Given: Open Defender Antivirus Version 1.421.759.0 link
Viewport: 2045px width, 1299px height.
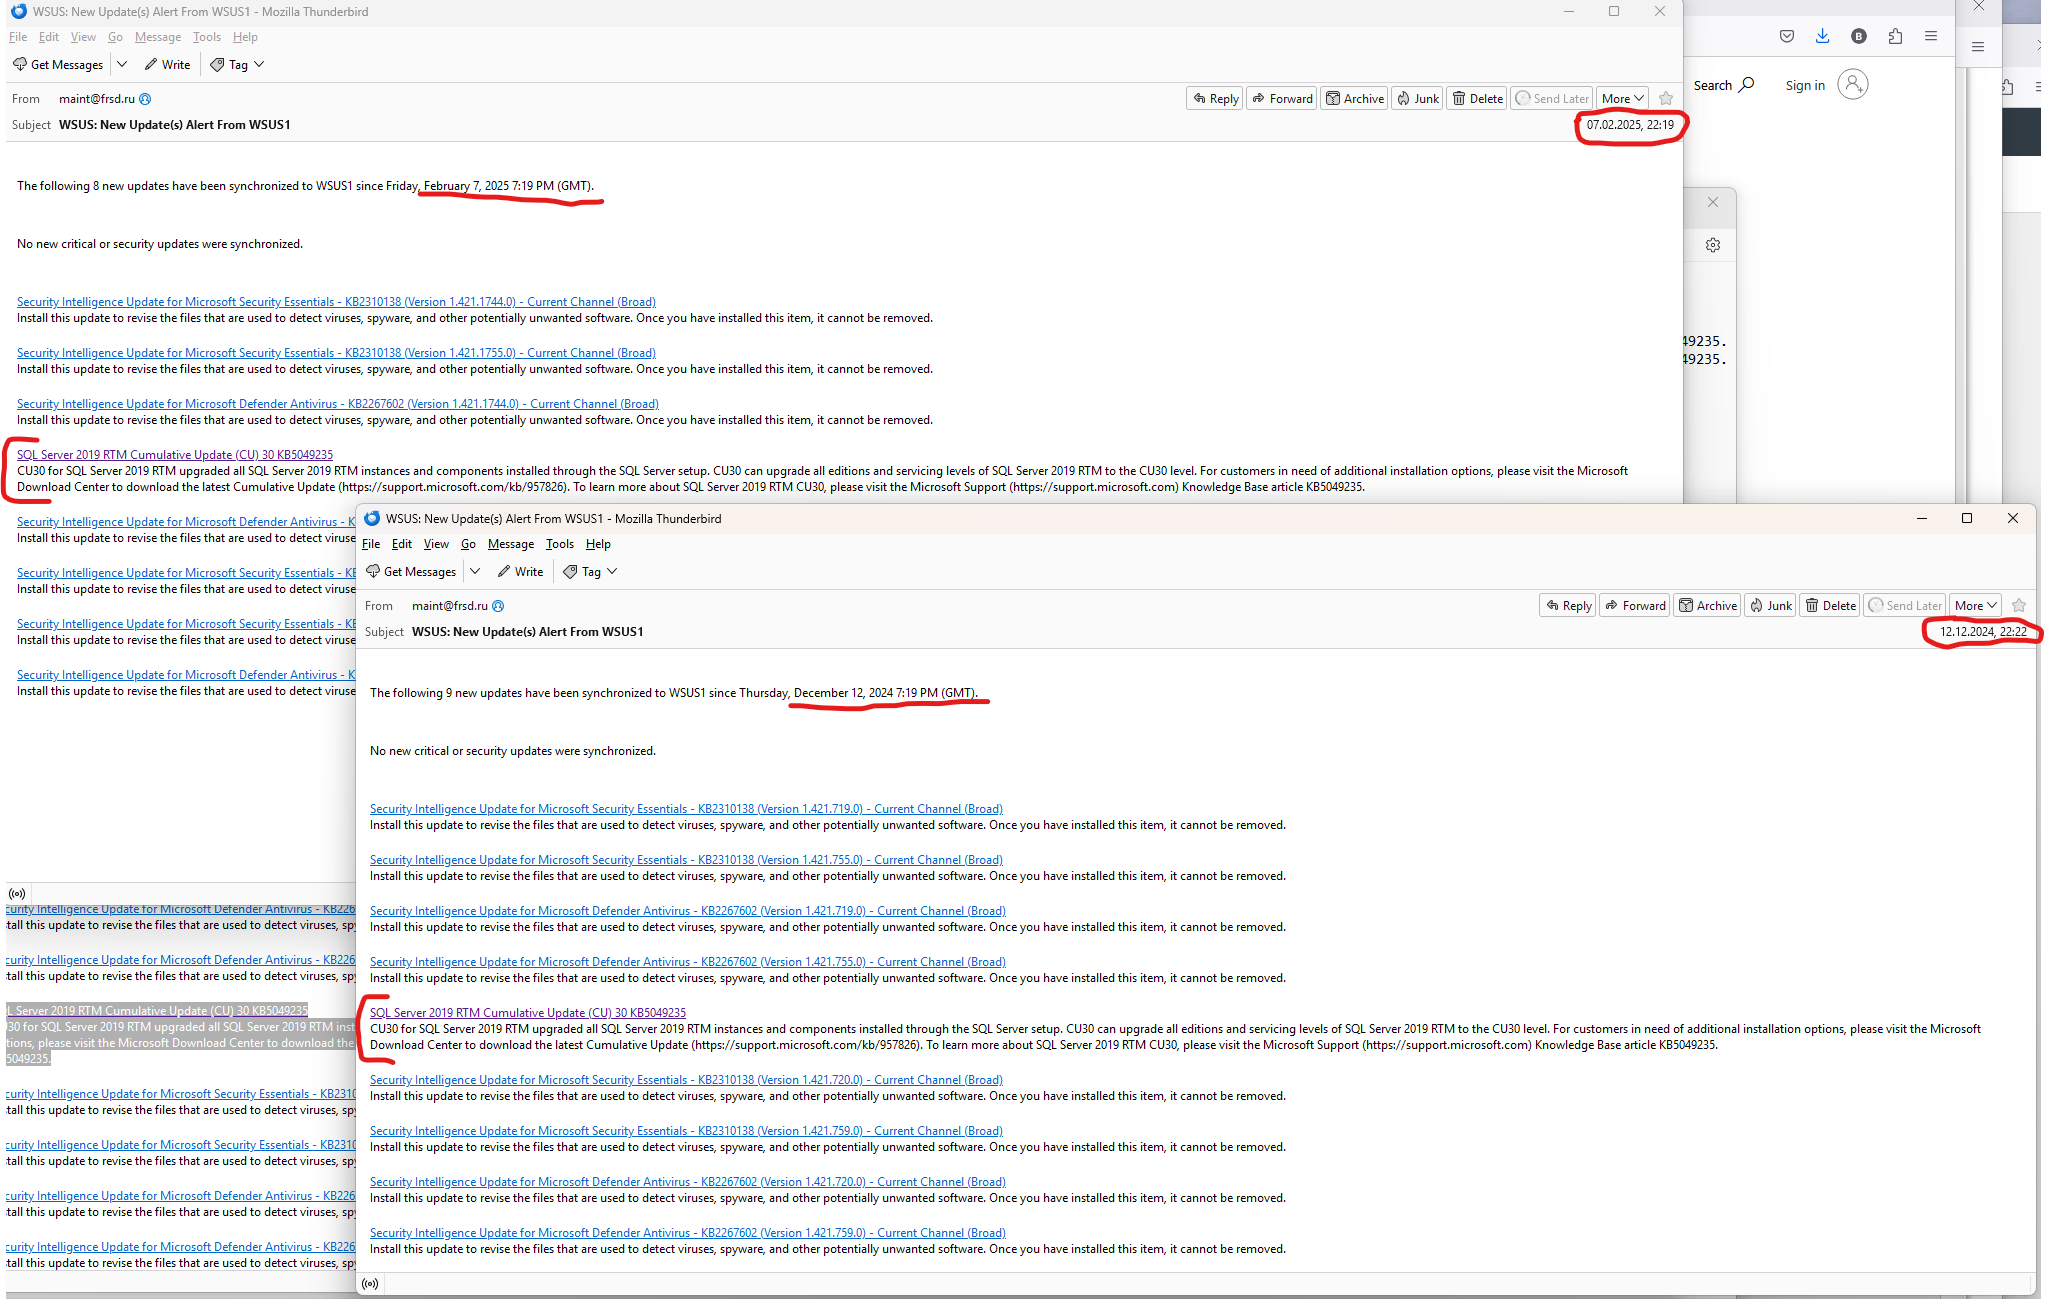Looking at the screenshot, I should coord(688,1233).
